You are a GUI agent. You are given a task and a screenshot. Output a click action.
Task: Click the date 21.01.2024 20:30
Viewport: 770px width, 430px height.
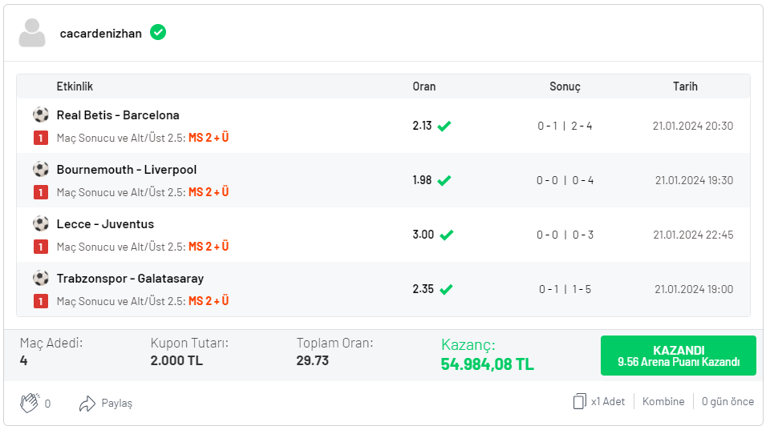[x=693, y=126]
